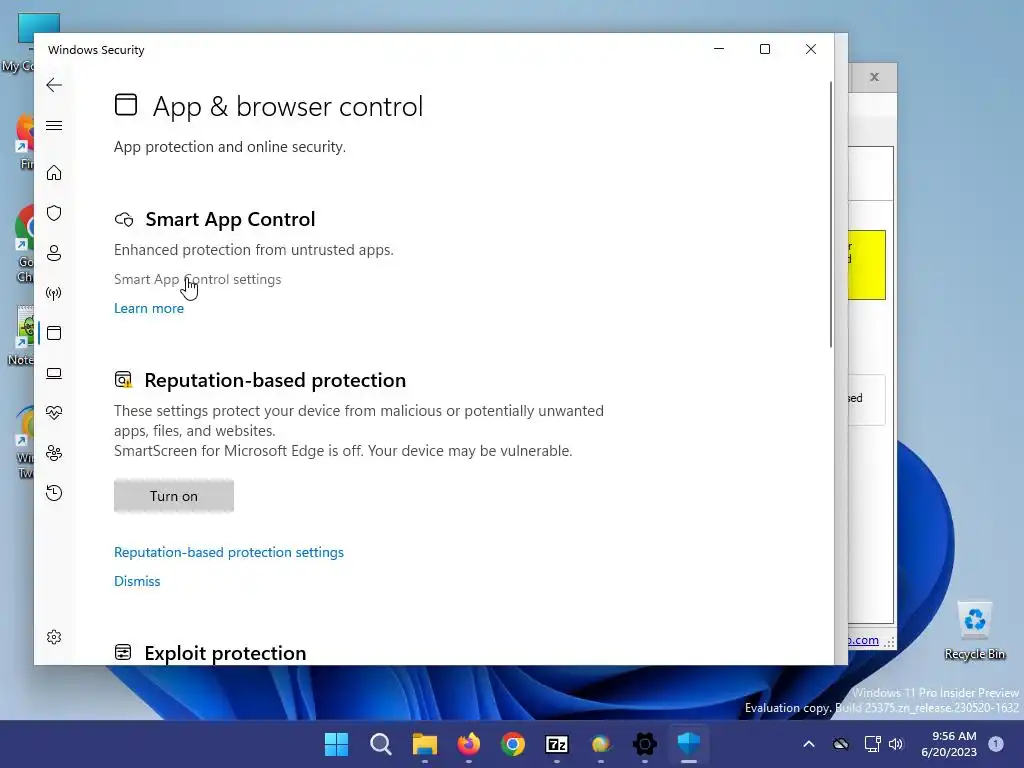Click the Smart App Control cloud icon
The height and width of the screenshot is (768, 1024).
point(124,219)
